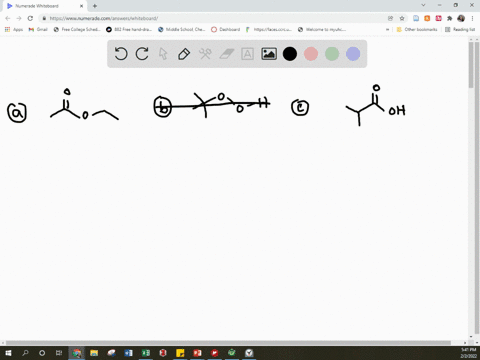
Task: Open the Dashboard bookmark
Action: coord(226,29)
